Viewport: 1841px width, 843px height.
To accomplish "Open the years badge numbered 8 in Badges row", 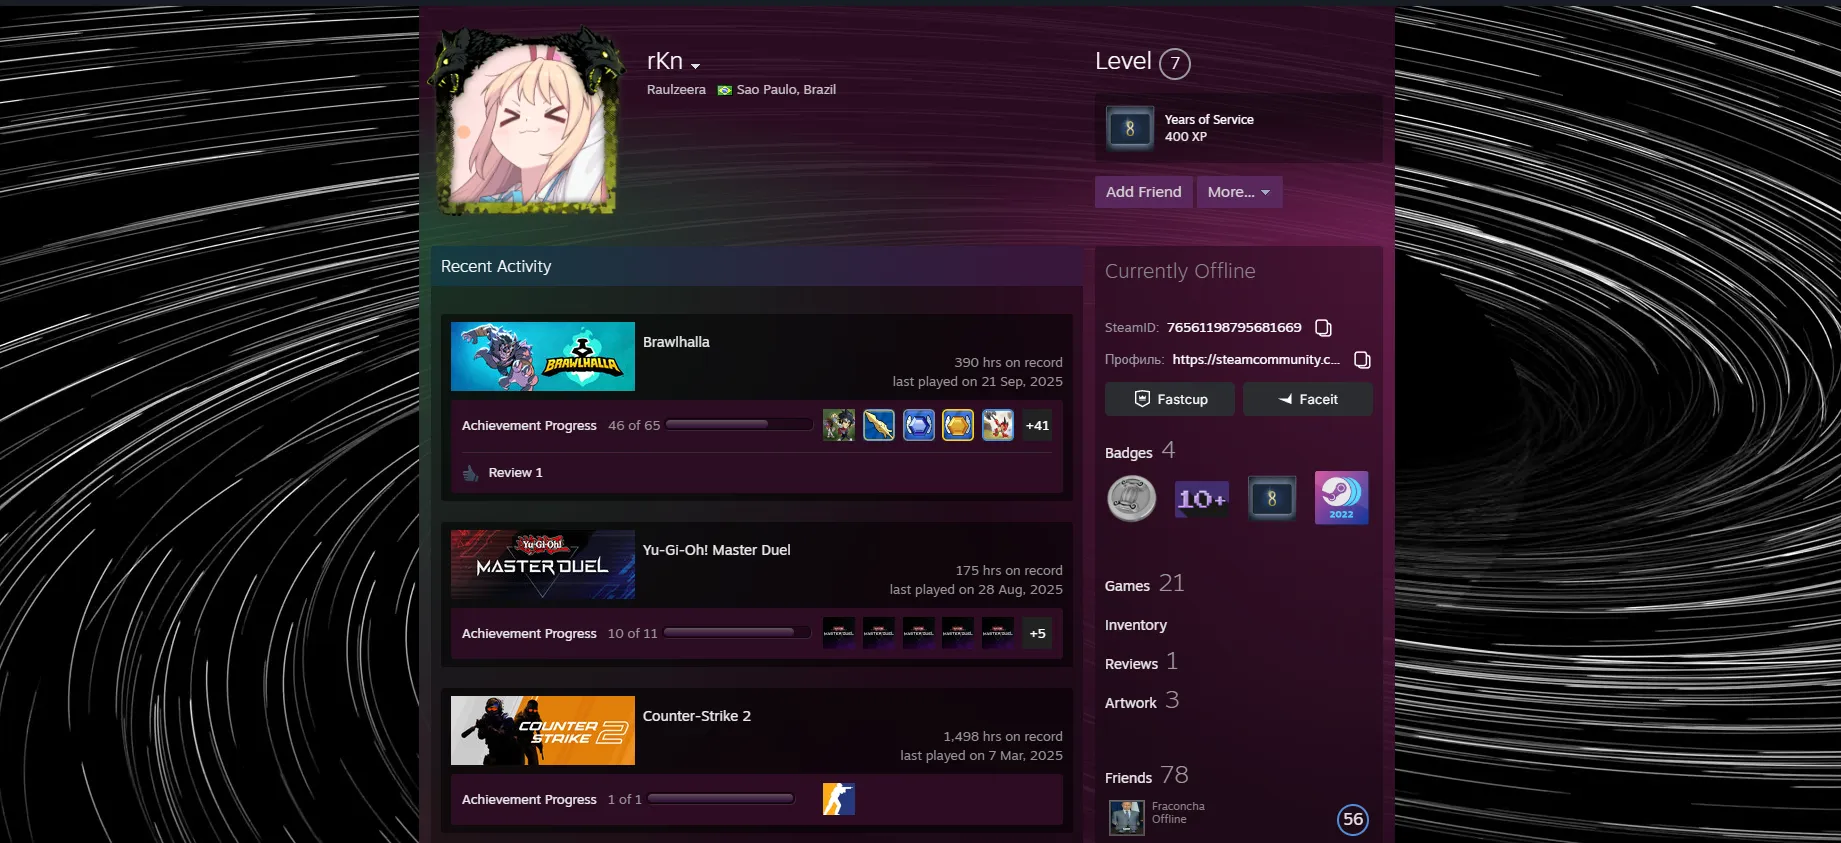I will (1272, 498).
